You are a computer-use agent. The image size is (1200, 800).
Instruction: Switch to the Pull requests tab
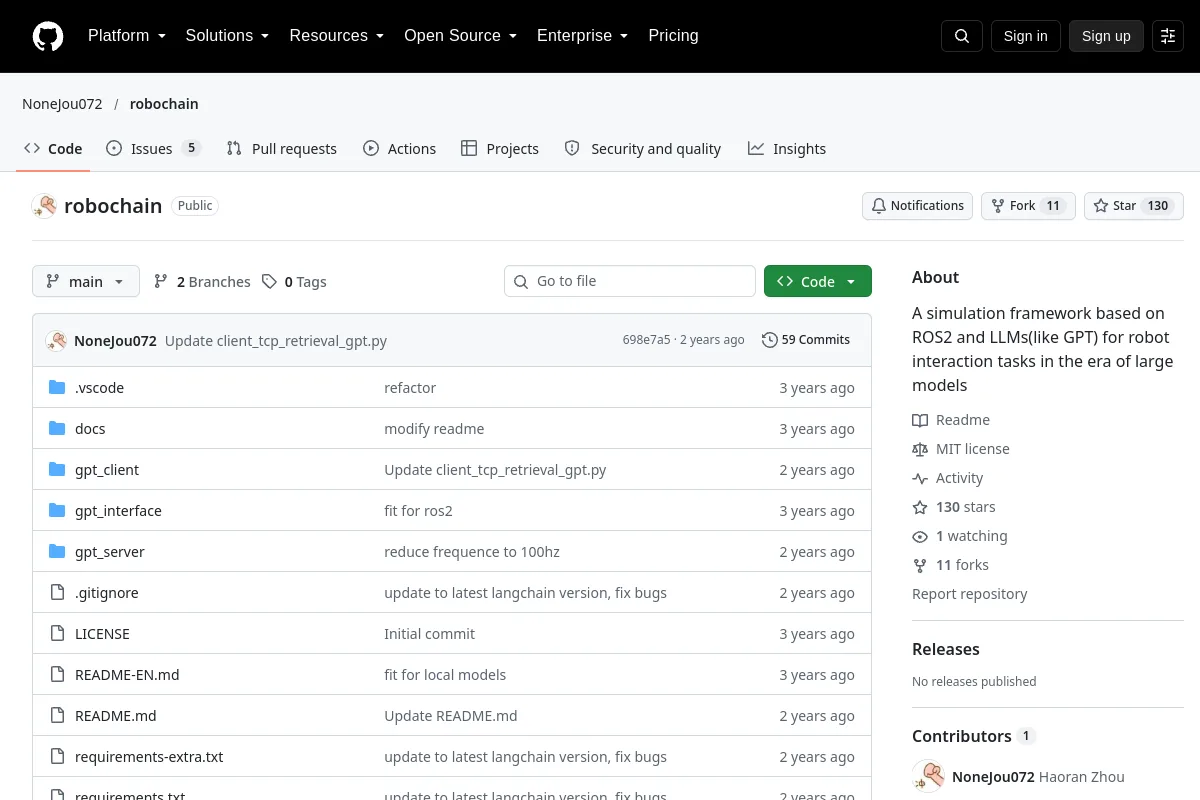(x=282, y=149)
